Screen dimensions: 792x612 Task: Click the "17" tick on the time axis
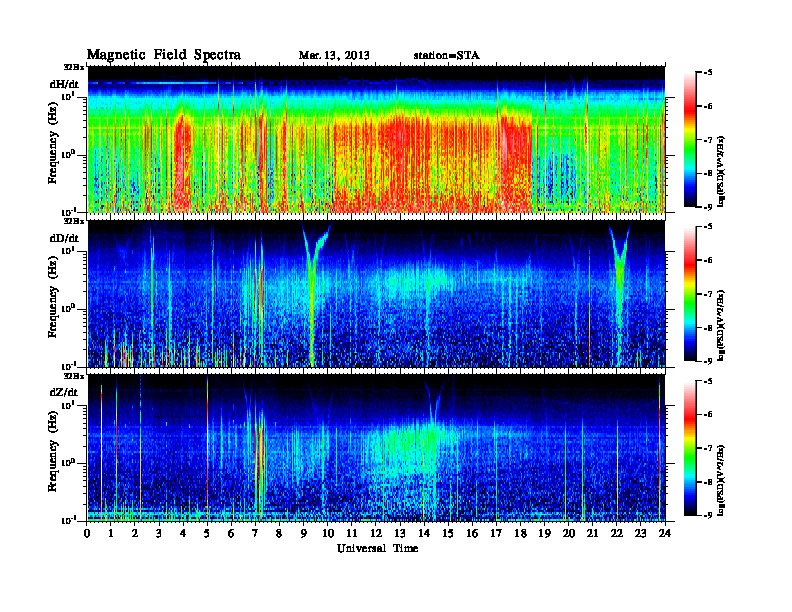pyautogui.click(x=496, y=533)
